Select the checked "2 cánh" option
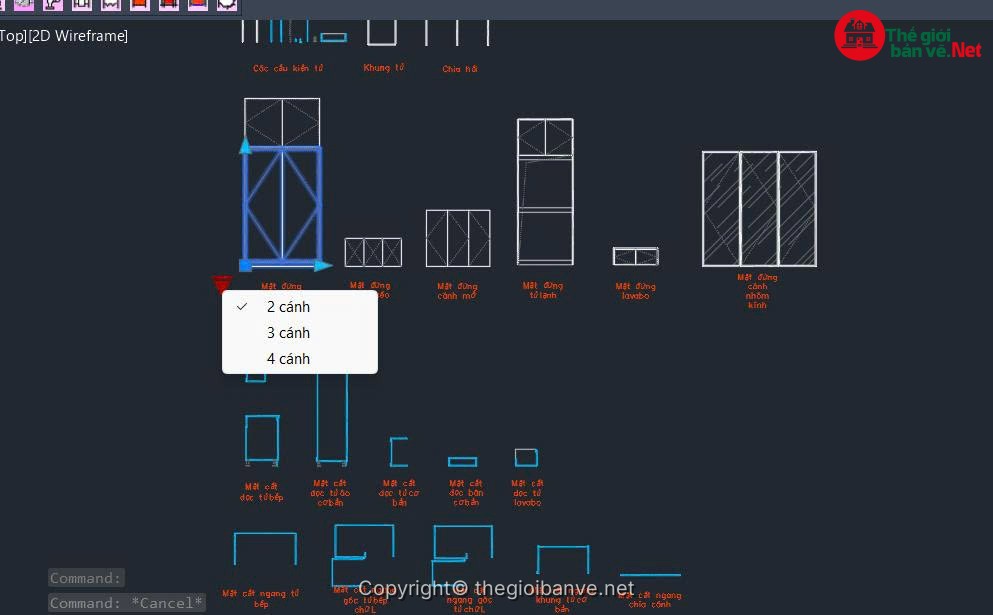This screenshot has height=615, width=993. [x=288, y=307]
